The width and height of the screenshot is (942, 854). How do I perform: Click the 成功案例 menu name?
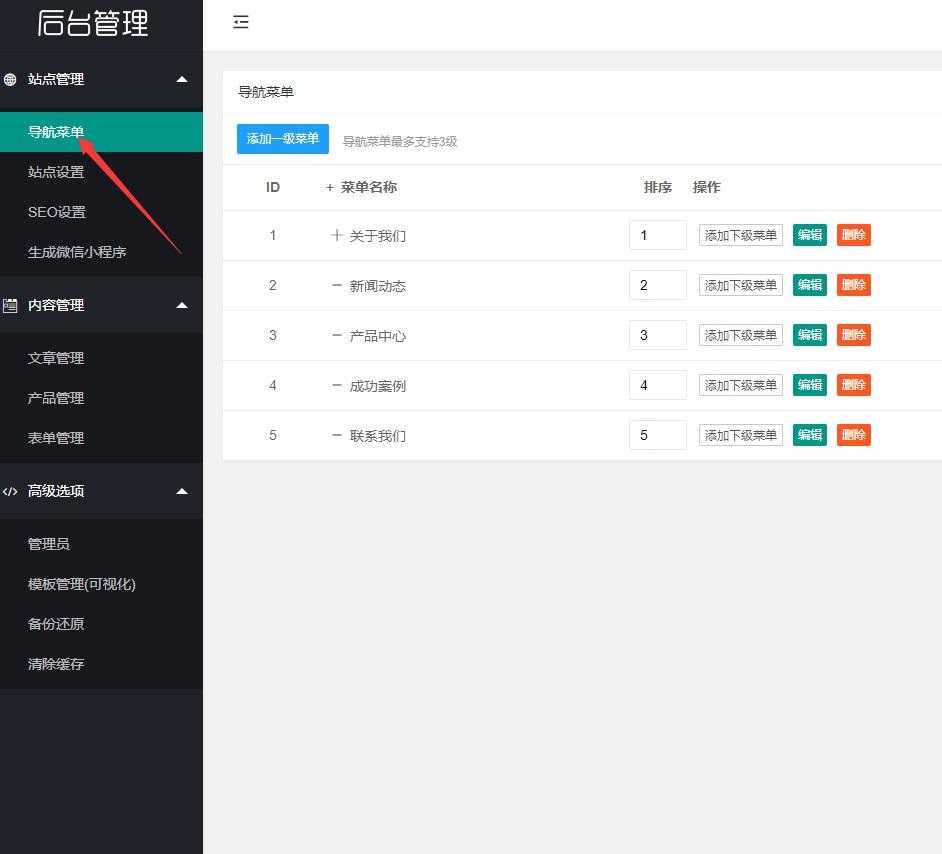(x=377, y=386)
